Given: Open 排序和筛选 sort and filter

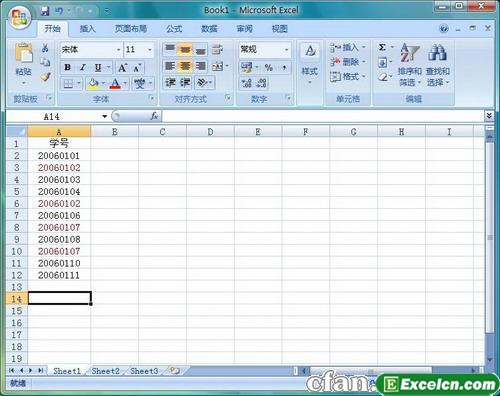Looking at the screenshot, I should (410, 64).
